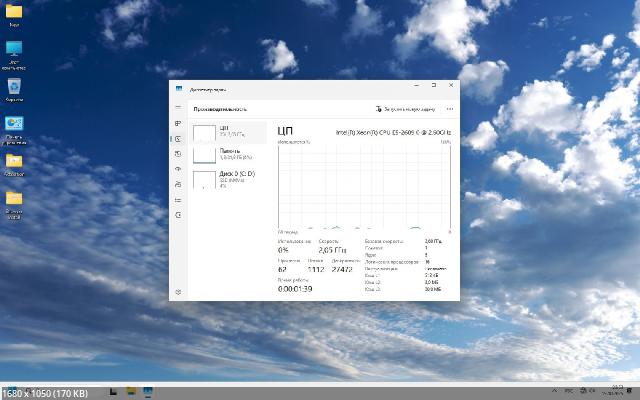Open the Services page icon in sidebar

[178, 213]
